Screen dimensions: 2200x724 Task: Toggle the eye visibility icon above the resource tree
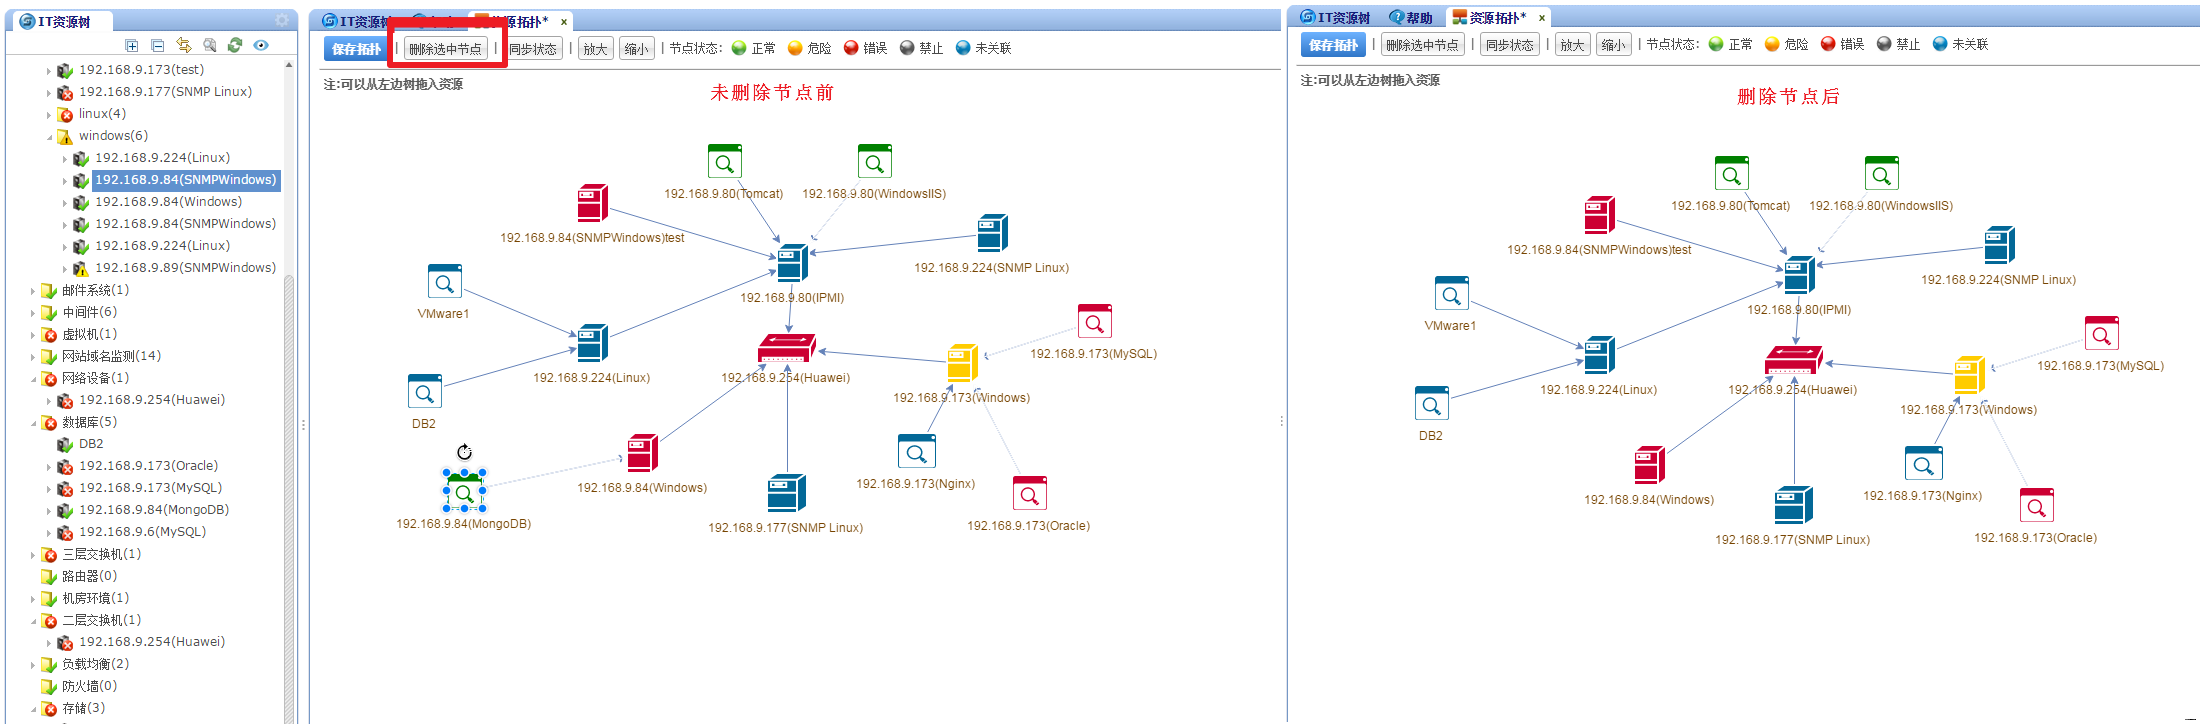click(x=261, y=45)
